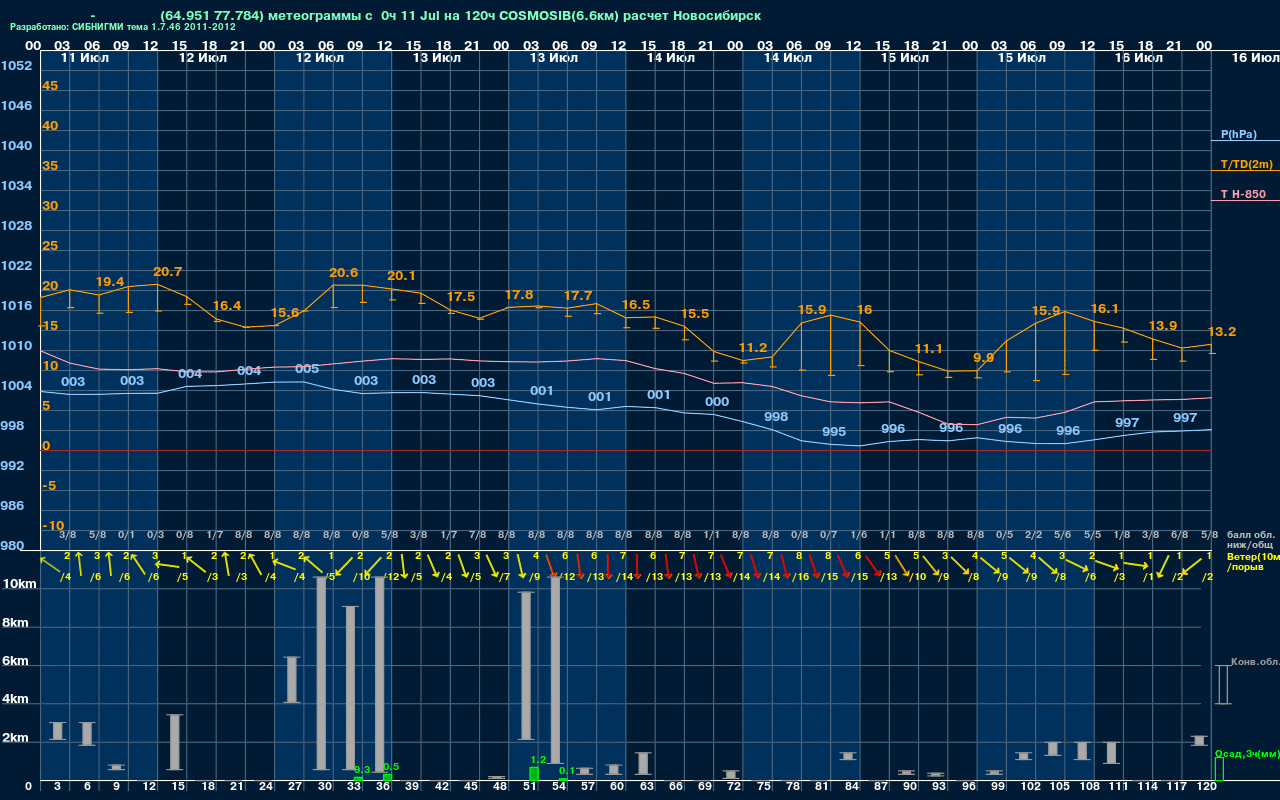The image size is (1280, 800).
Task: Click the 0.3 precipitation amount label
Action: (362, 770)
